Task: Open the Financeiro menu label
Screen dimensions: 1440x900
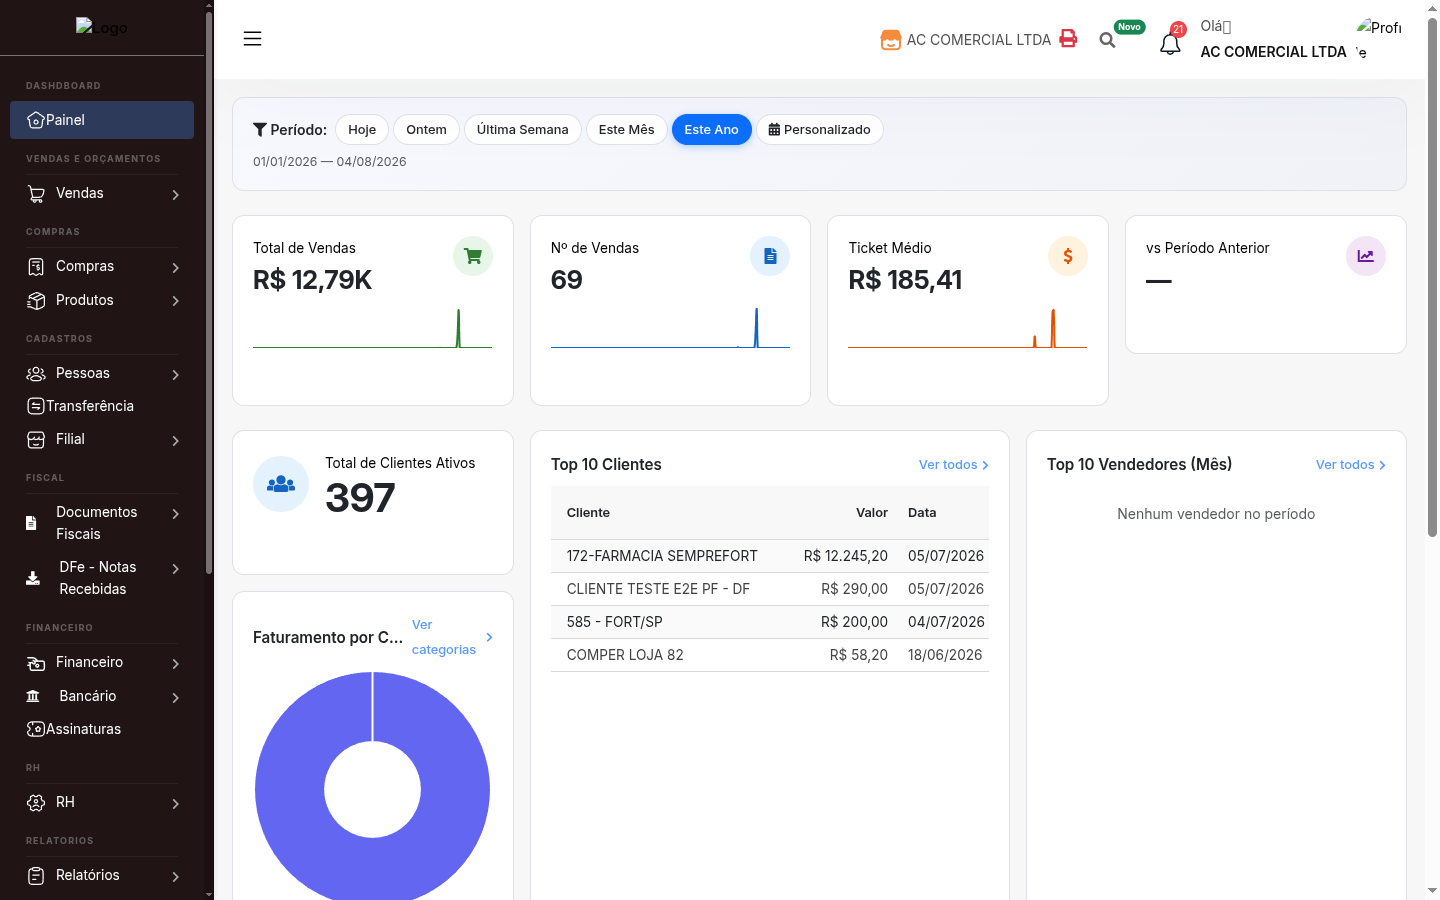Action: click(90, 662)
